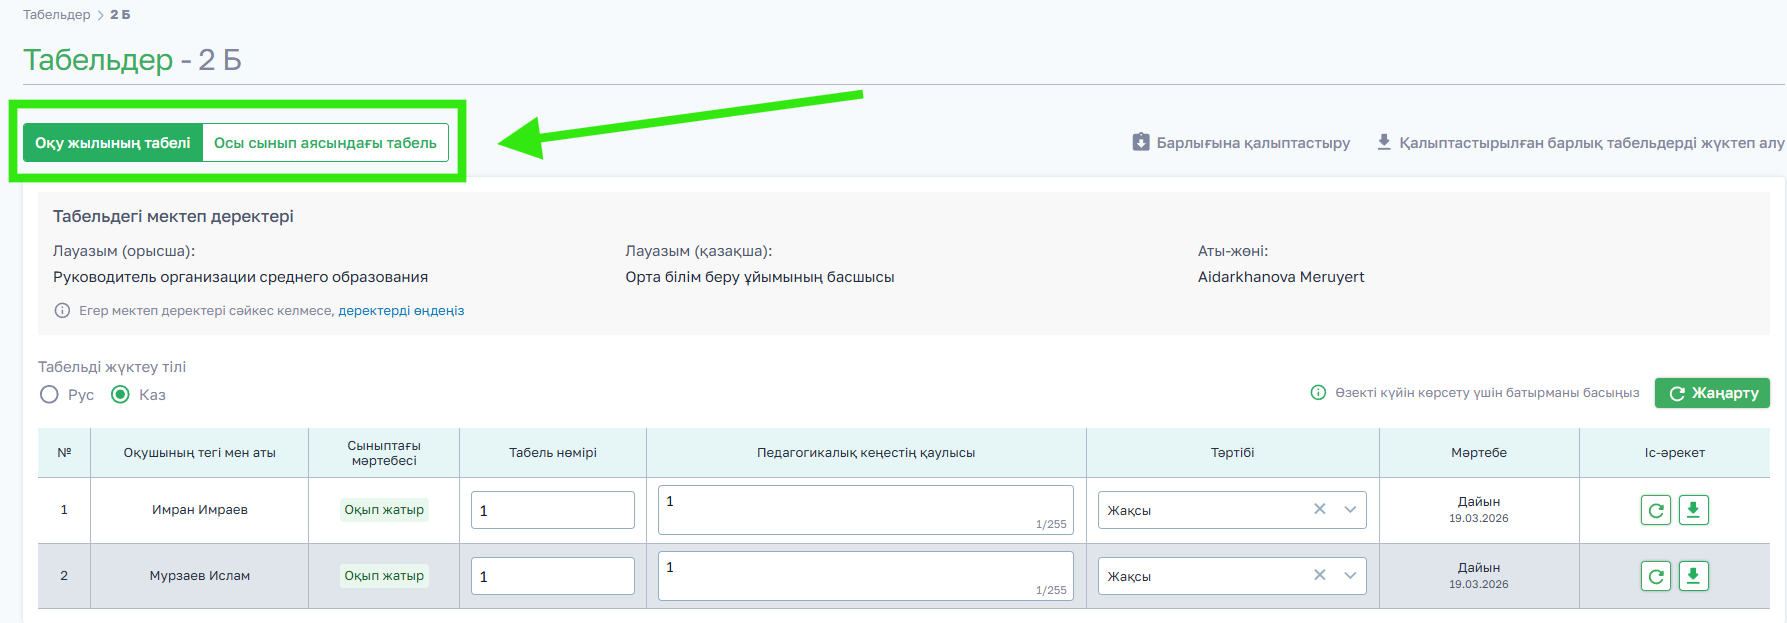Click download icon for Имран Имраев row
Viewport: 1787px width, 623px height.
1693,510
